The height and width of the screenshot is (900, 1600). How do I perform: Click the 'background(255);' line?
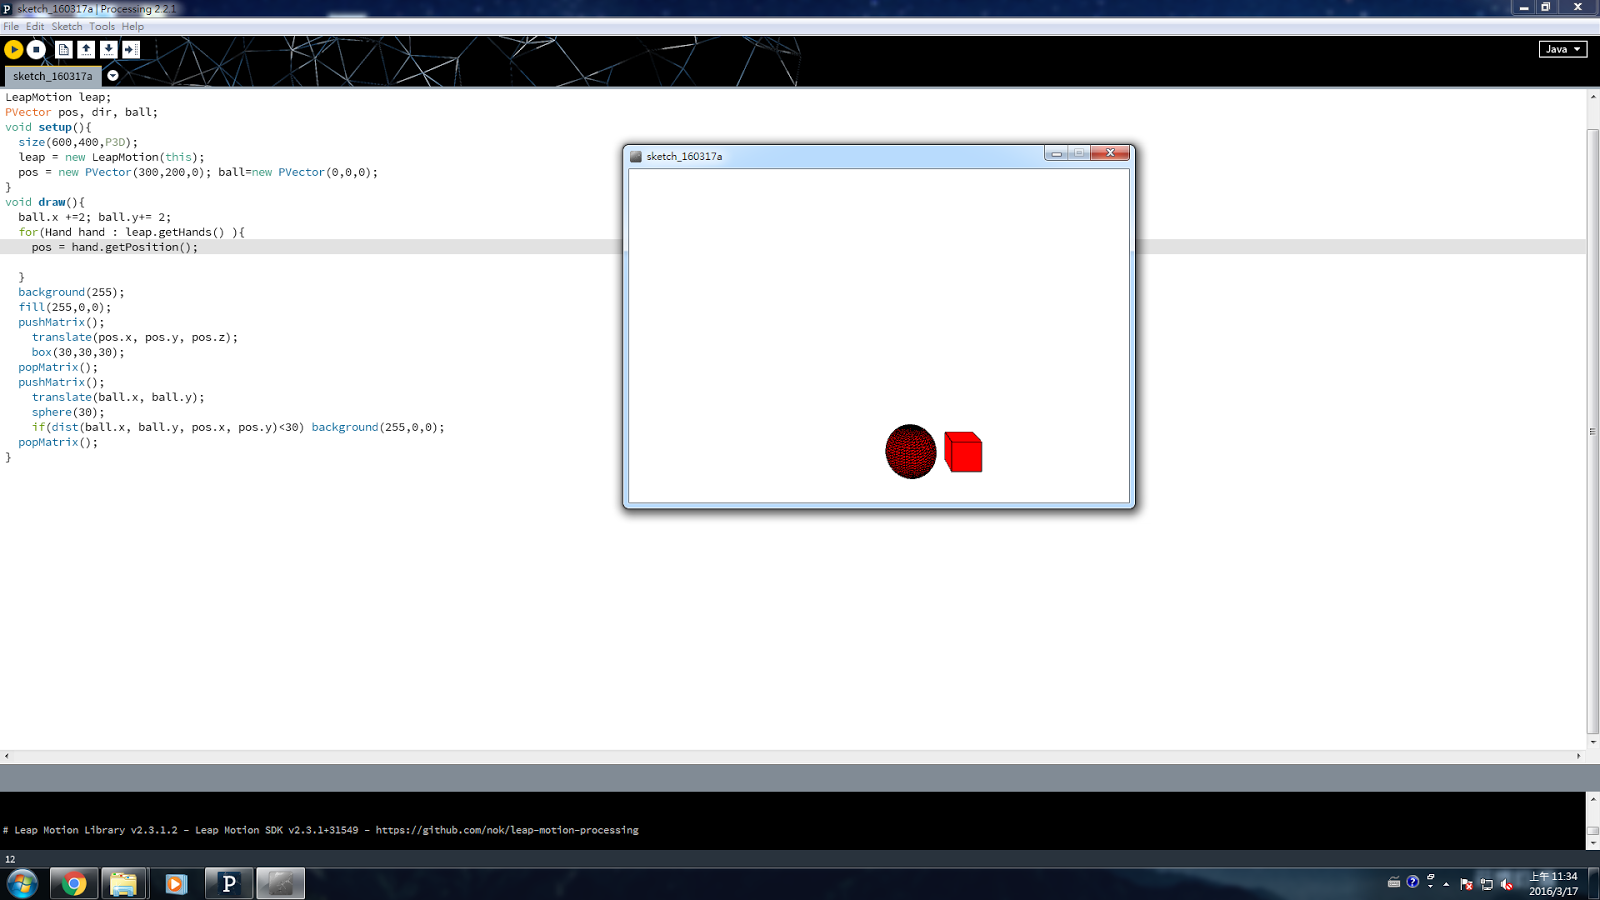(71, 292)
